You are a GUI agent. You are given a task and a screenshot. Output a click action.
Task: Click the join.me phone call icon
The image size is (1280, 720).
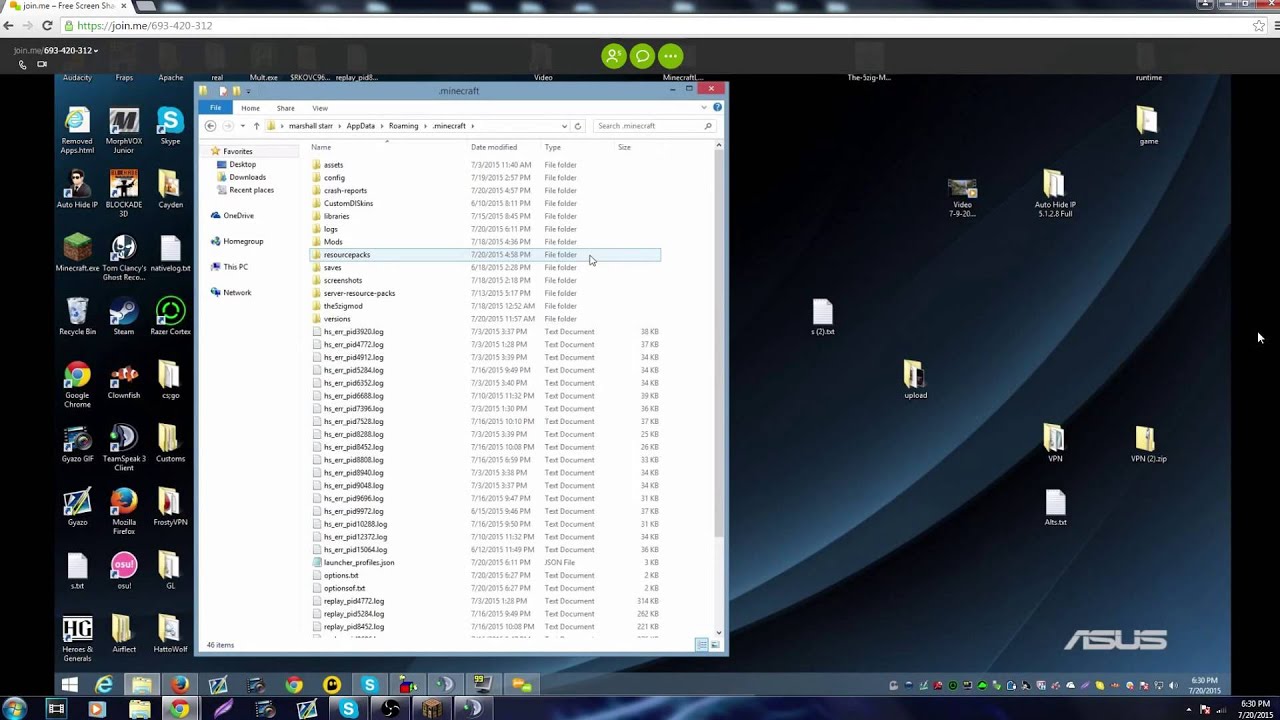pyautogui.click(x=22, y=65)
